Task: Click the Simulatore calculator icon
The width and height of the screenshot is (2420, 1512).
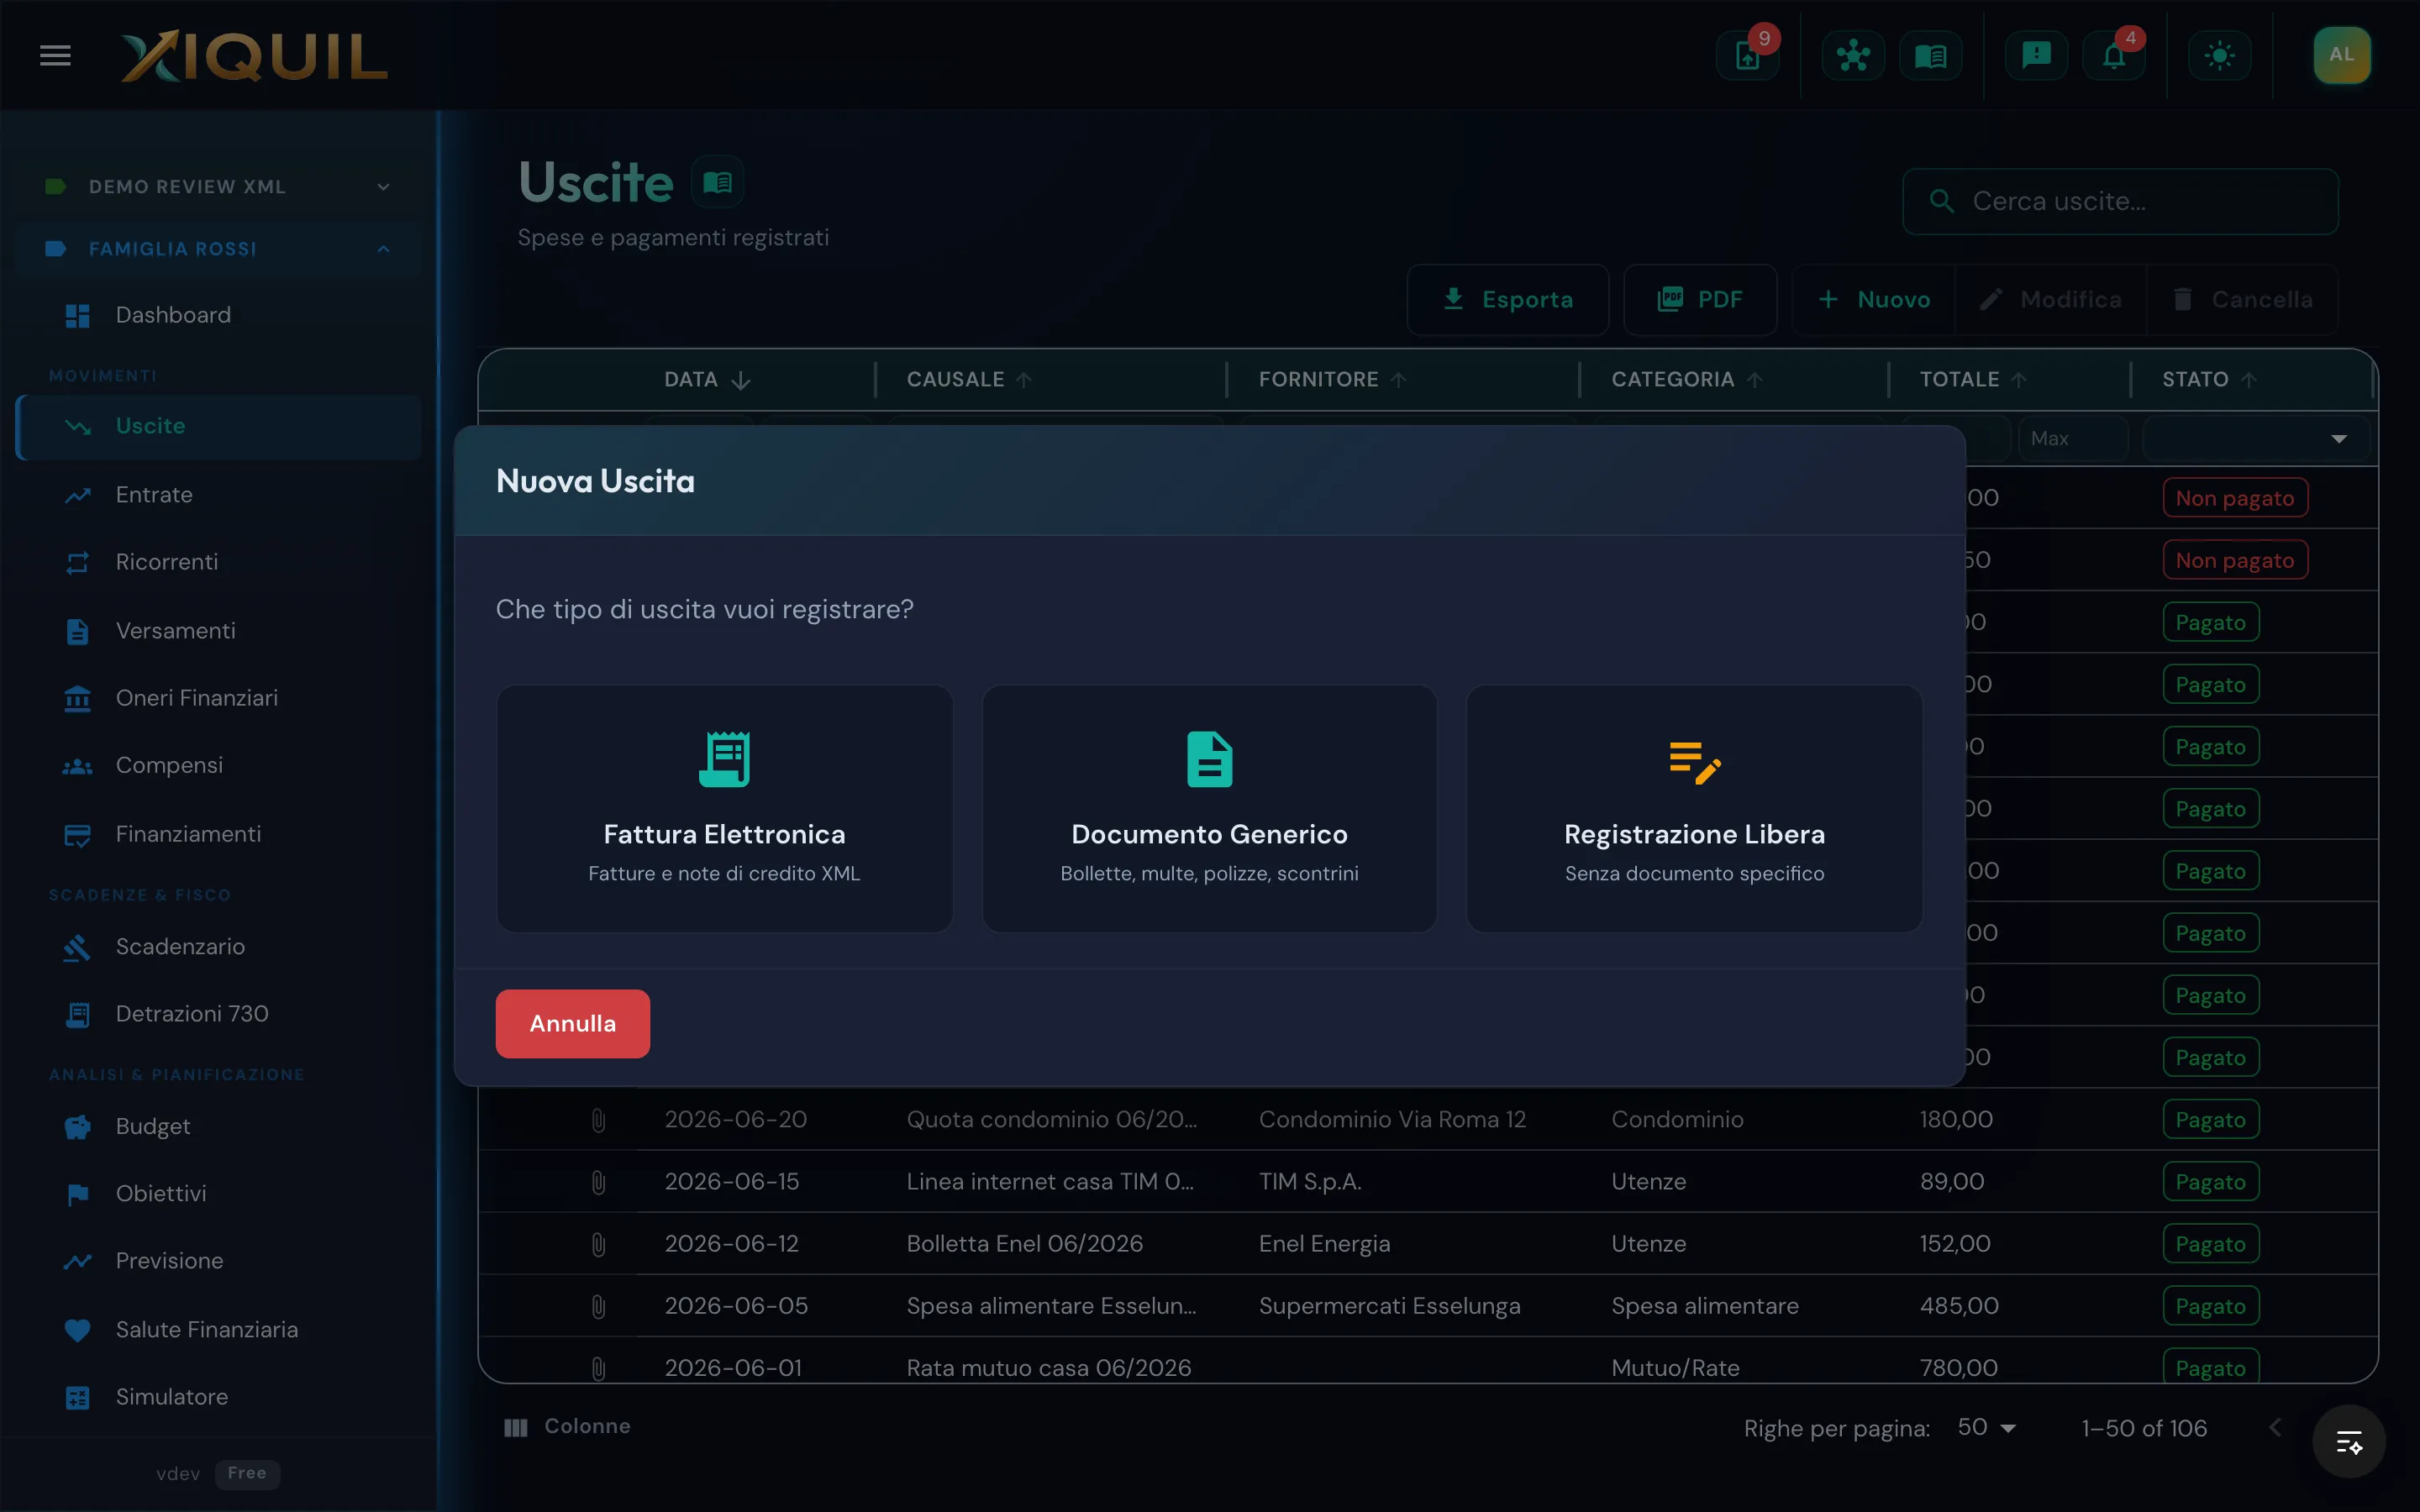Action: click(x=77, y=1397)
